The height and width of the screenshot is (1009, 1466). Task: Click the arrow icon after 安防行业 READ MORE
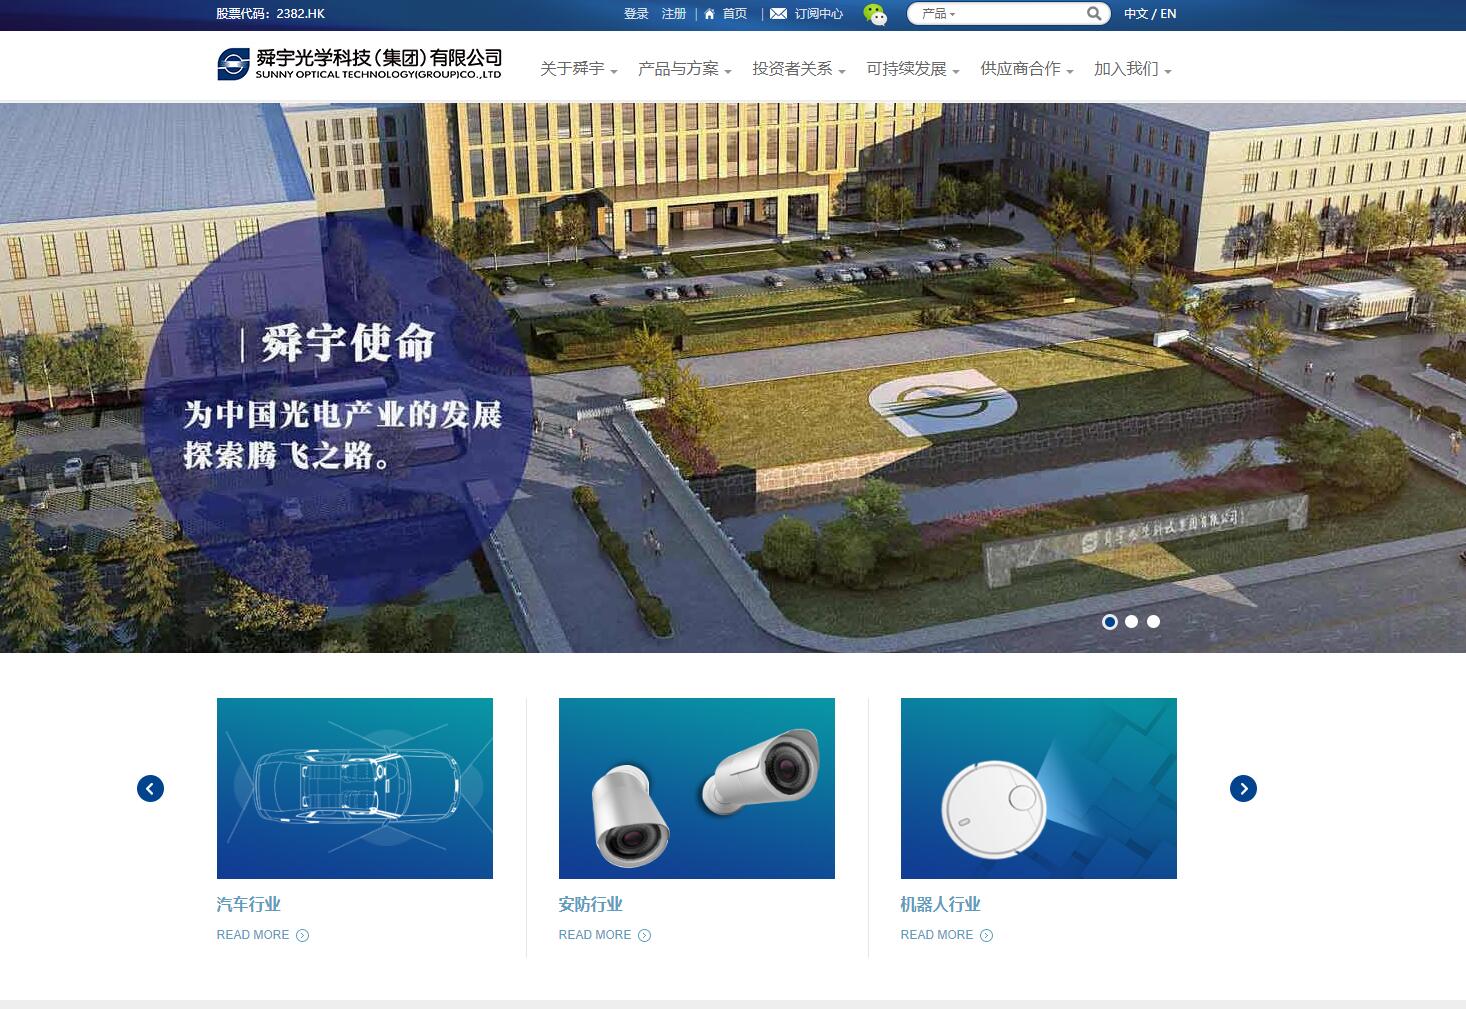pos(644,936)
